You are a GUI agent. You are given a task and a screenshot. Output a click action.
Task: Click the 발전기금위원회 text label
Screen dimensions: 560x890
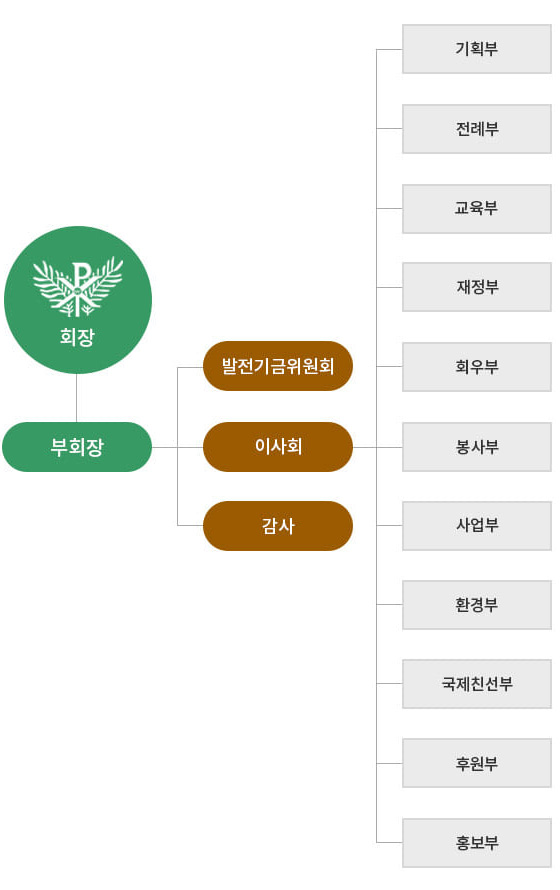[x=278, y=366]
